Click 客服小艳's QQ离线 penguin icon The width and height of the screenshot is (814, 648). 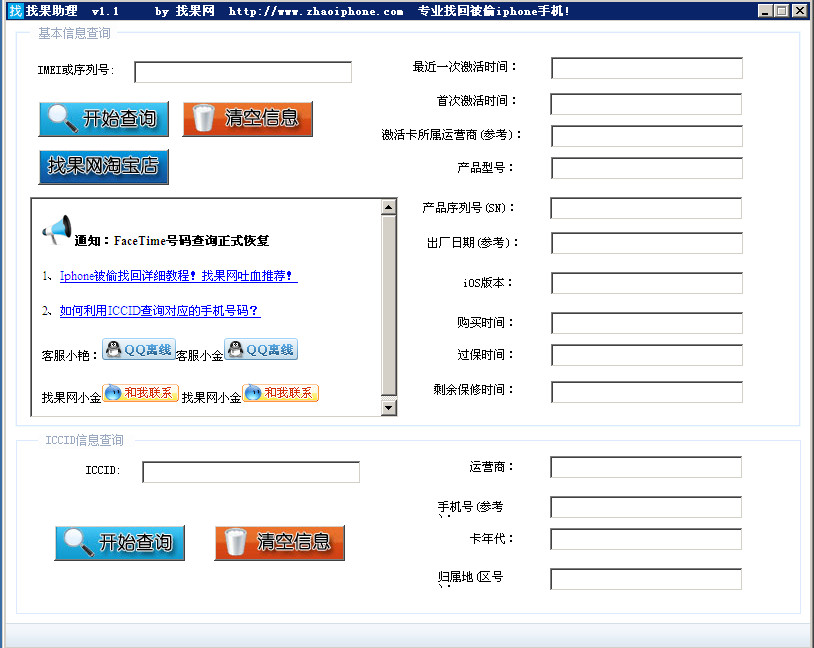tap(113, 349)
